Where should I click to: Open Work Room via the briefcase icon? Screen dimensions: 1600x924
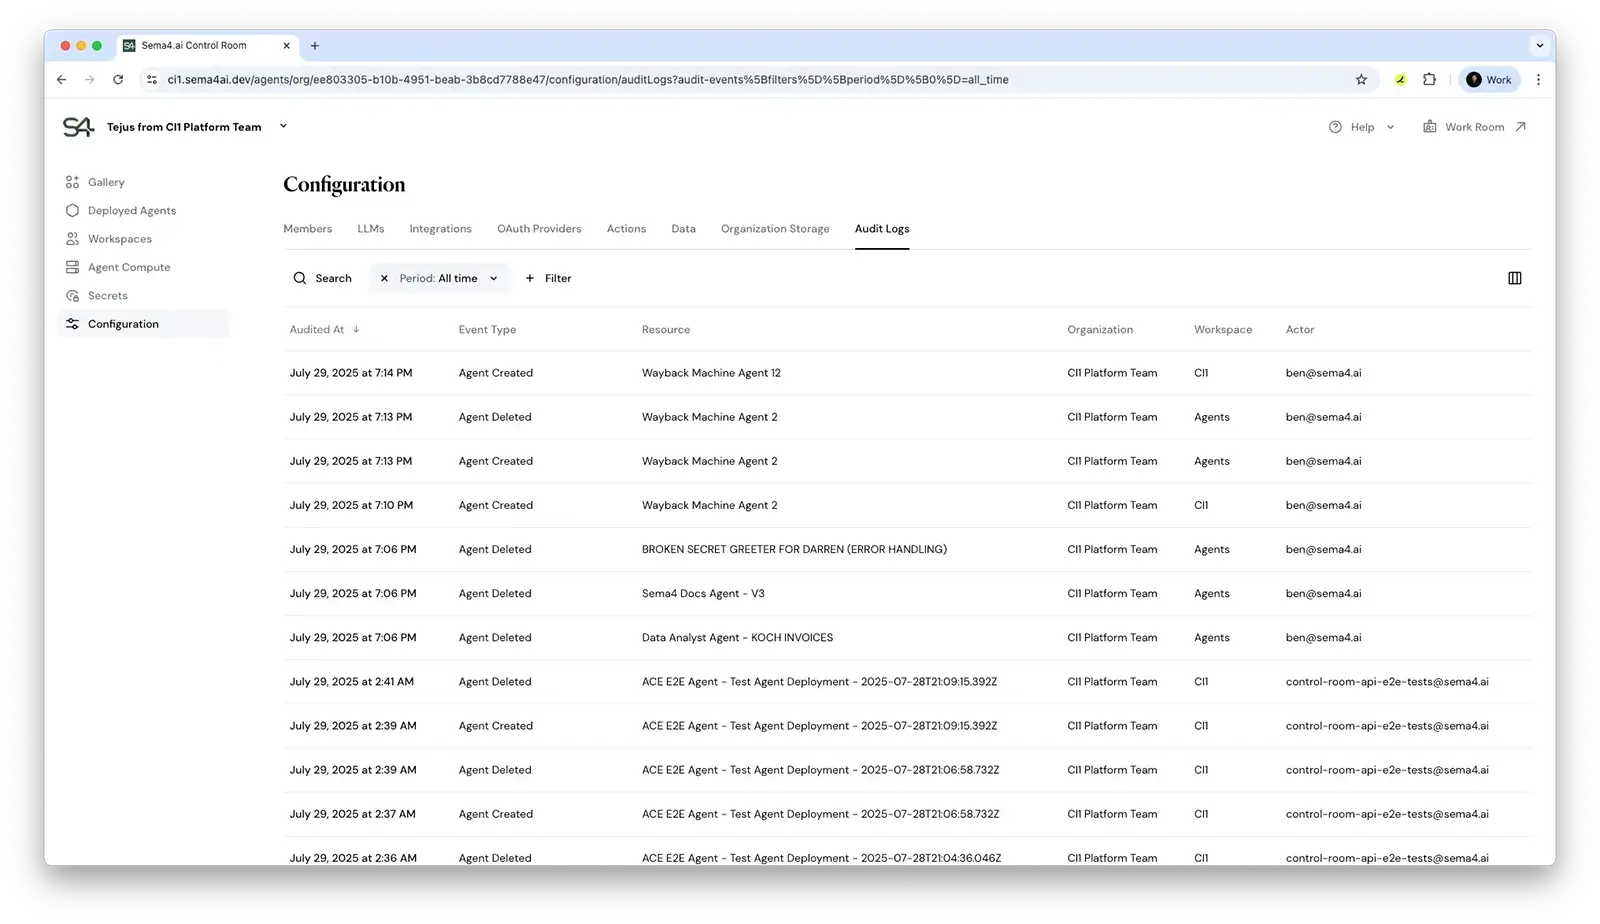[1430, 126]
